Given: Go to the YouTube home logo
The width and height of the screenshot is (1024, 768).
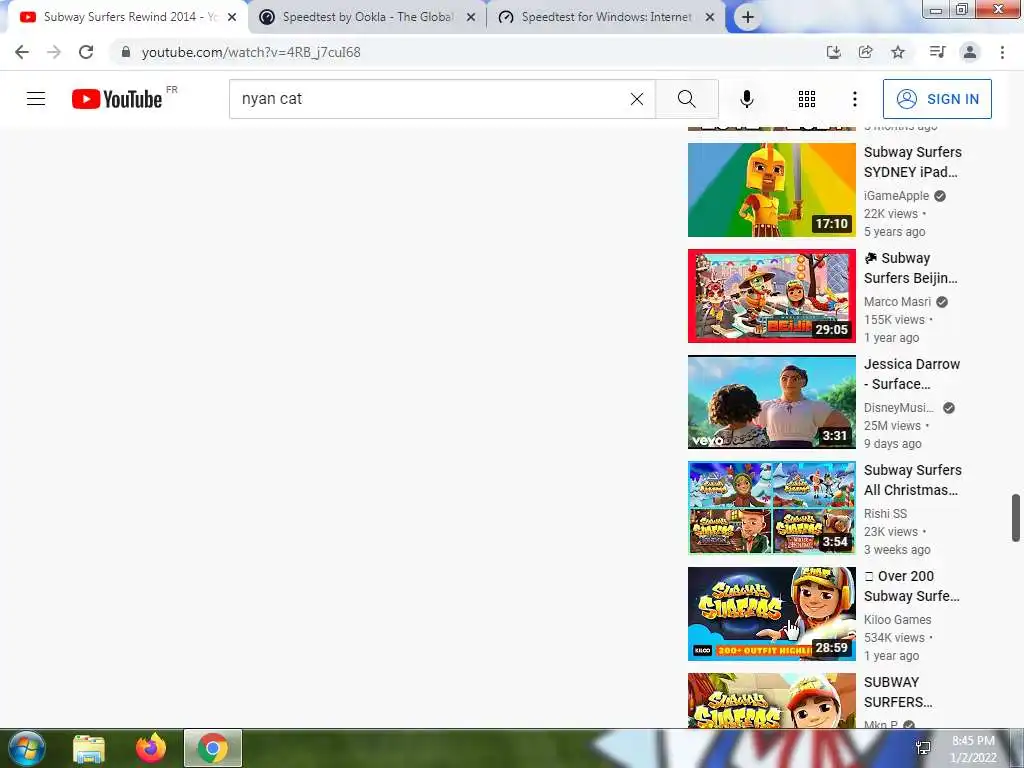Looking at the screenshot, I should tap(117, 99).
